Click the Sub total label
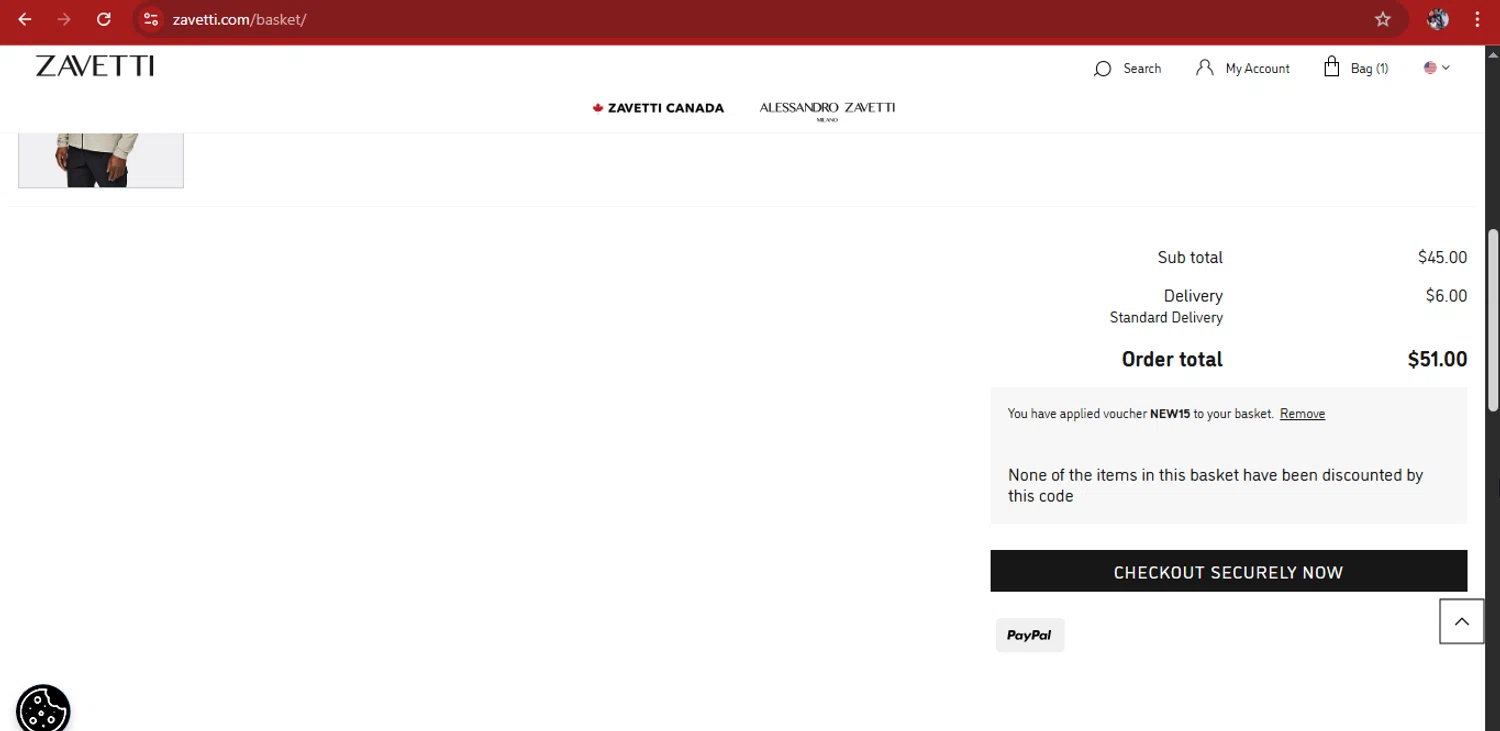 pyautogui.click(x=1190, y=258)
